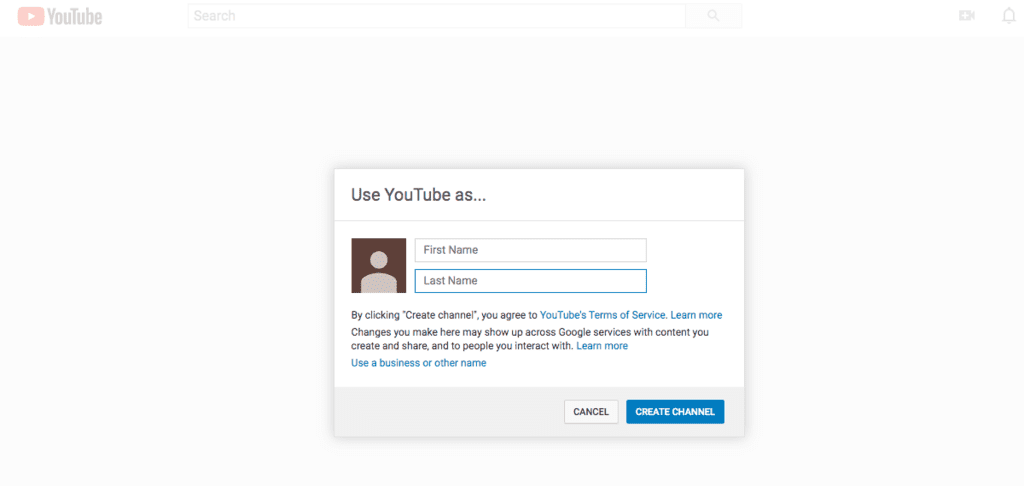The image size is (1024, 486).
Task: Follow Learn more after Terms of Service
Action: 696,315
